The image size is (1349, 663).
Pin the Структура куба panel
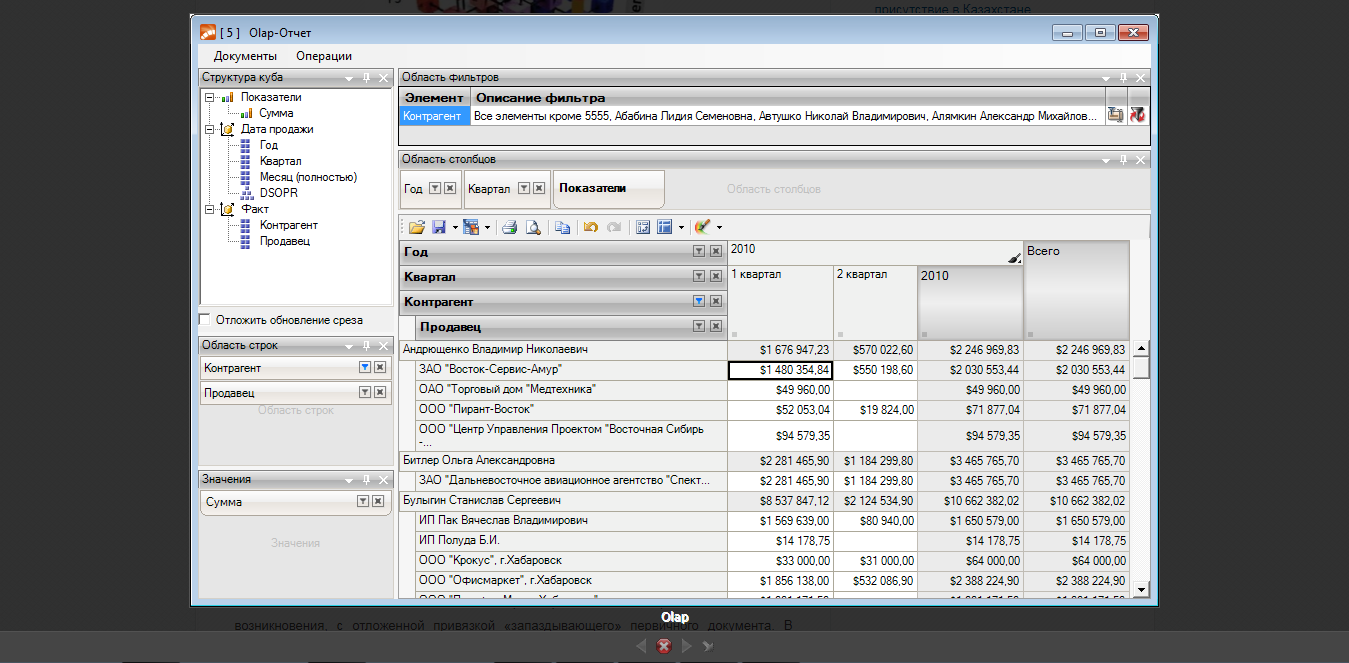[x=366, y=78]
